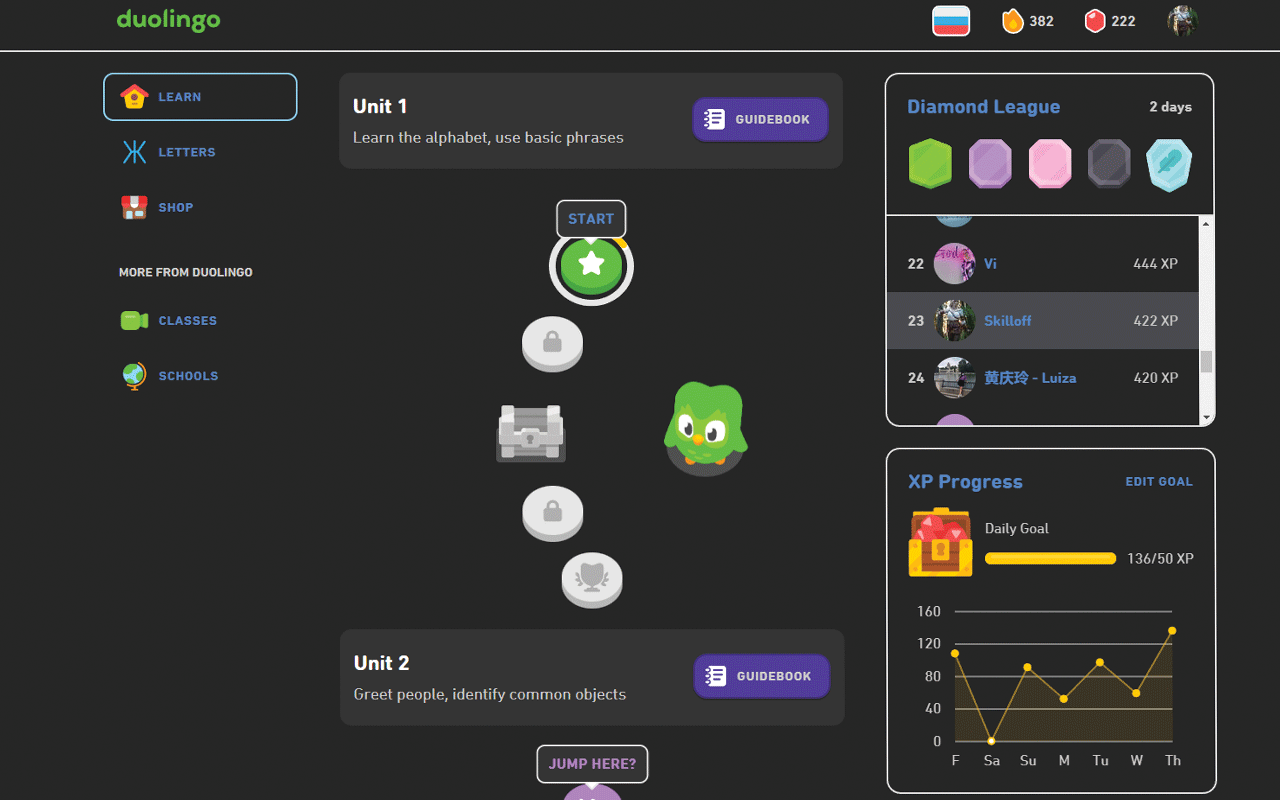This screenshot has width=1280, height=800.
Task: Open Vi's profile name link
Action: click(990, 264)
